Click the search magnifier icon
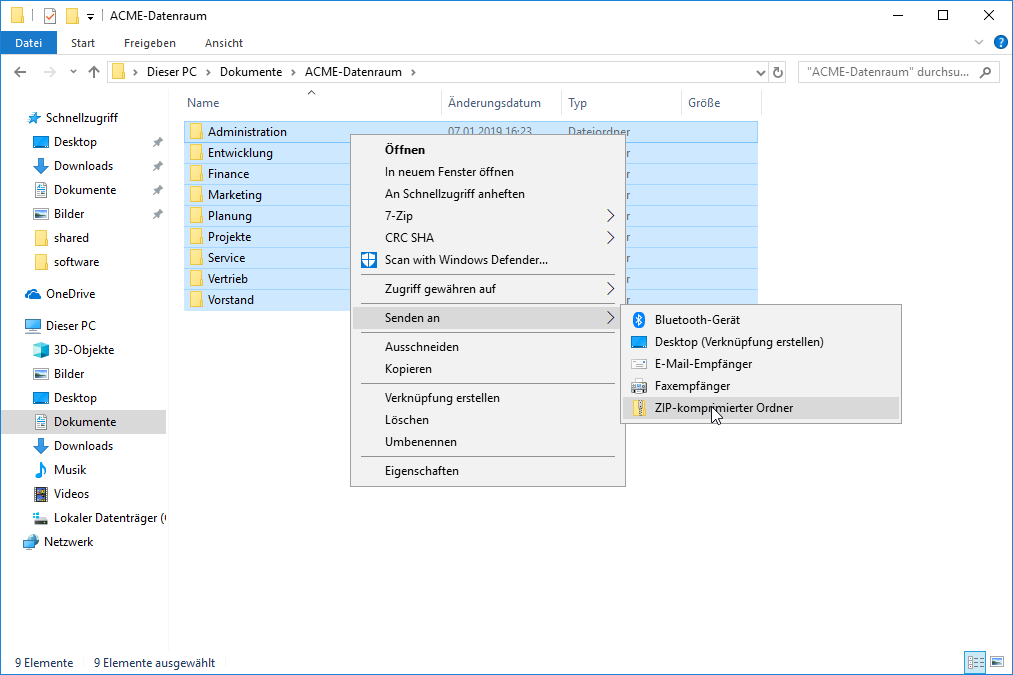The height and width of the screenshot is (675, 1013). (985, 72)
